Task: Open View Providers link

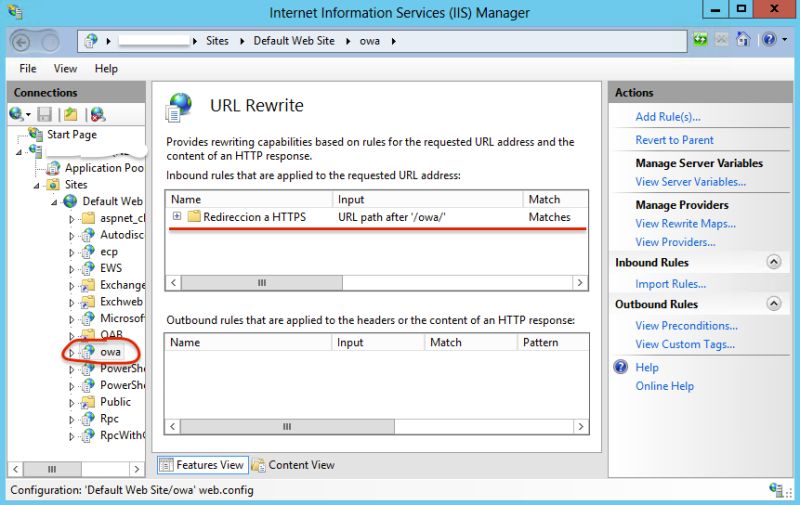Action: pyautogui.click(x=675, y=242)
